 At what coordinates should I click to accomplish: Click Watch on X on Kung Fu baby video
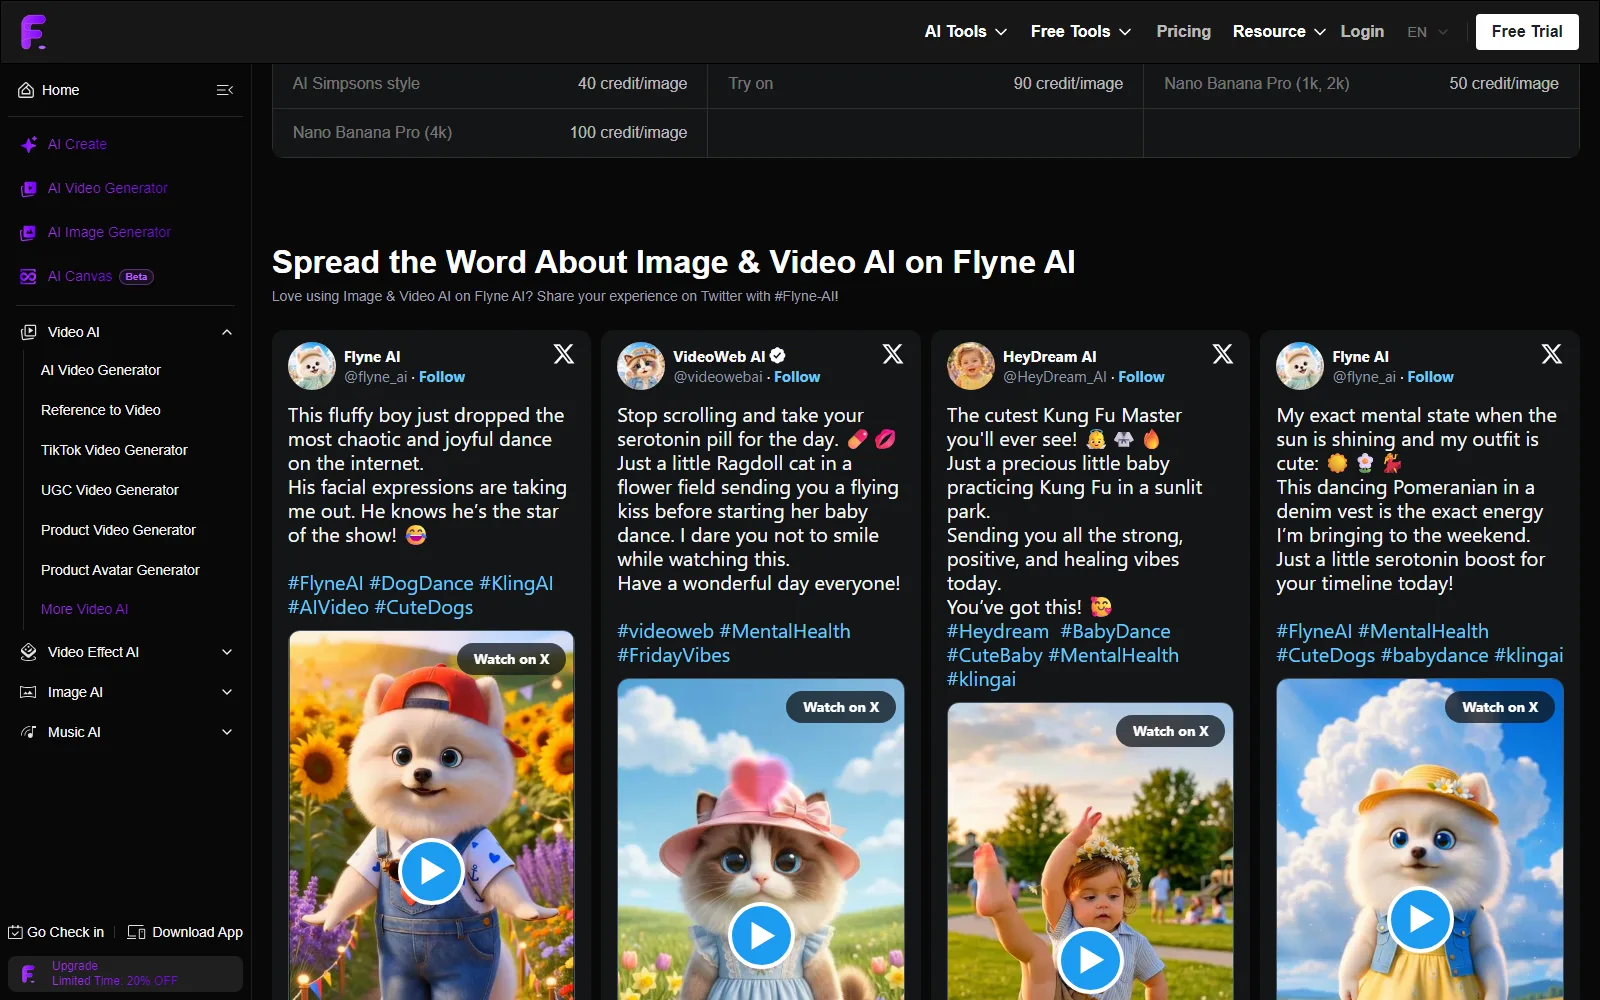[1170, 731]
